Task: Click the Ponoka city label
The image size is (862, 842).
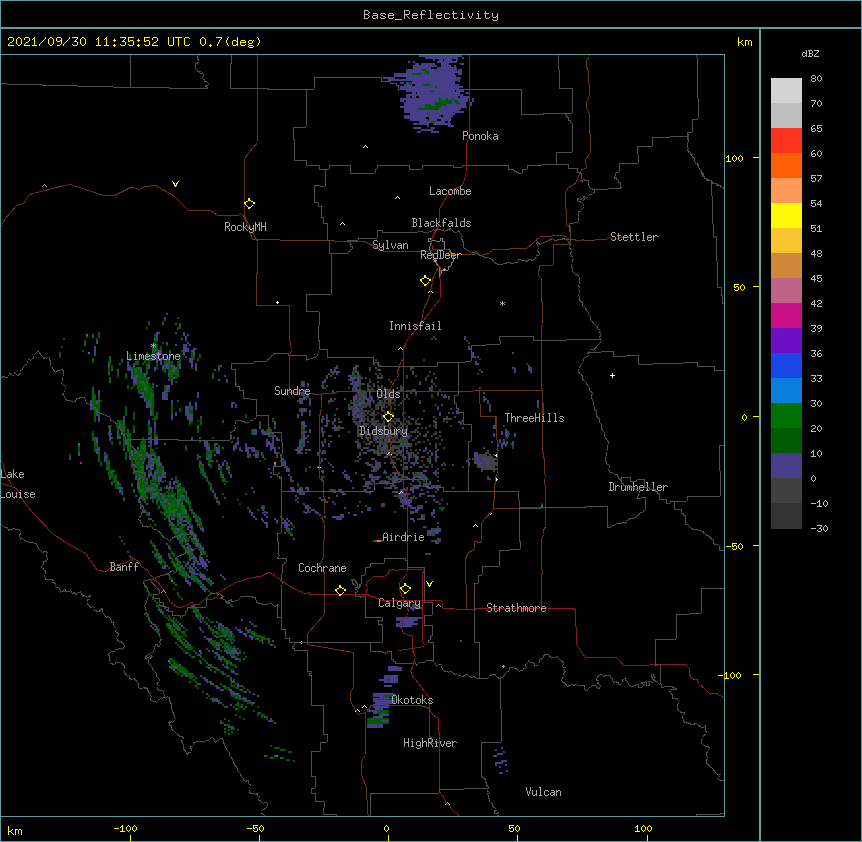Action: point(480,136)
